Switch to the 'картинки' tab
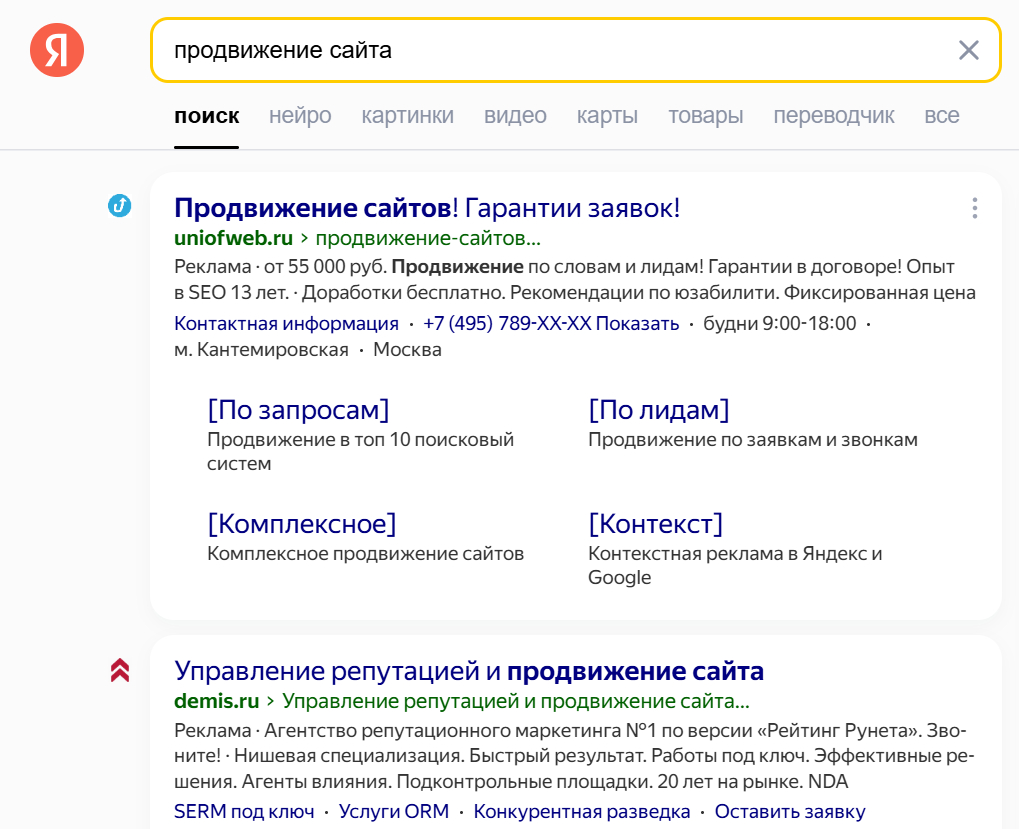This screenshot has height=829, width=1019. 407,116
